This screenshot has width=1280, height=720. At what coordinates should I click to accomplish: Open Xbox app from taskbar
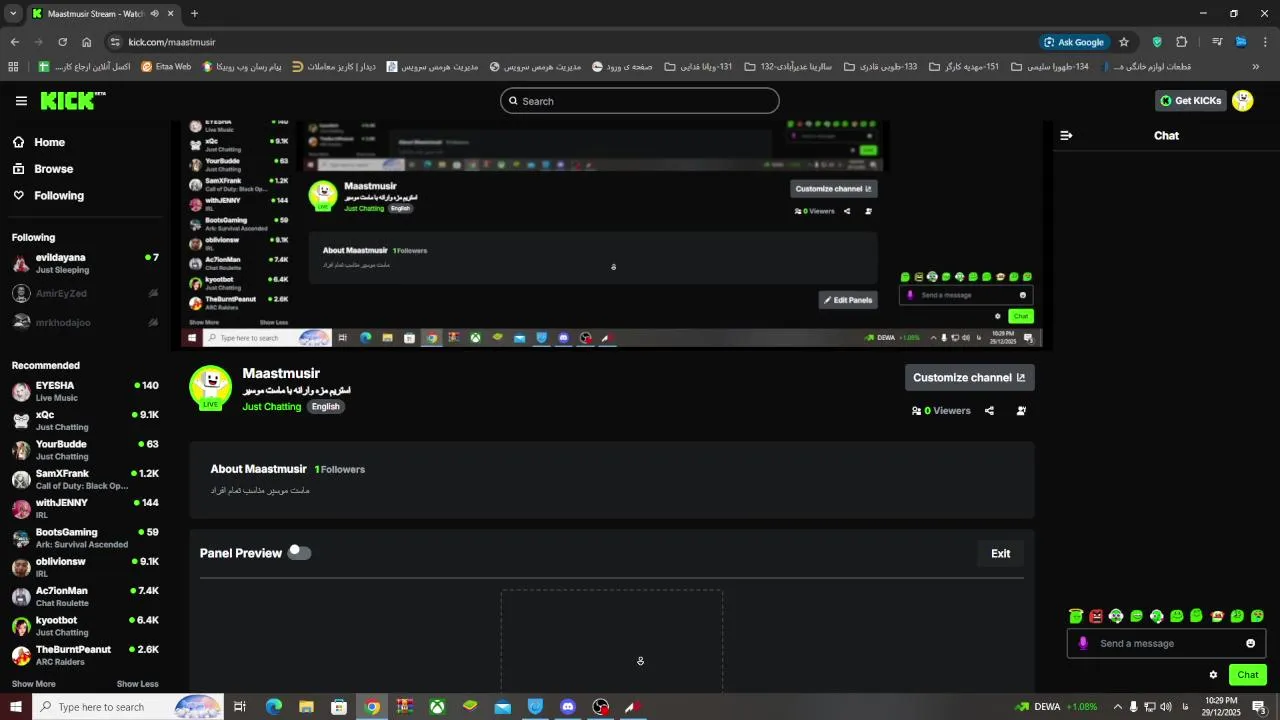click(437, 707)
